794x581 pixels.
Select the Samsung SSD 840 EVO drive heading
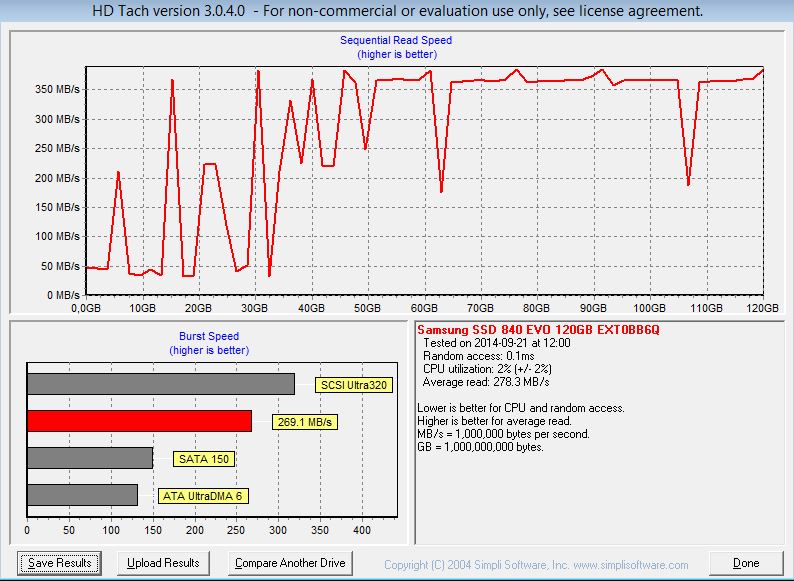pyautogui.click(x=538, y=330)
